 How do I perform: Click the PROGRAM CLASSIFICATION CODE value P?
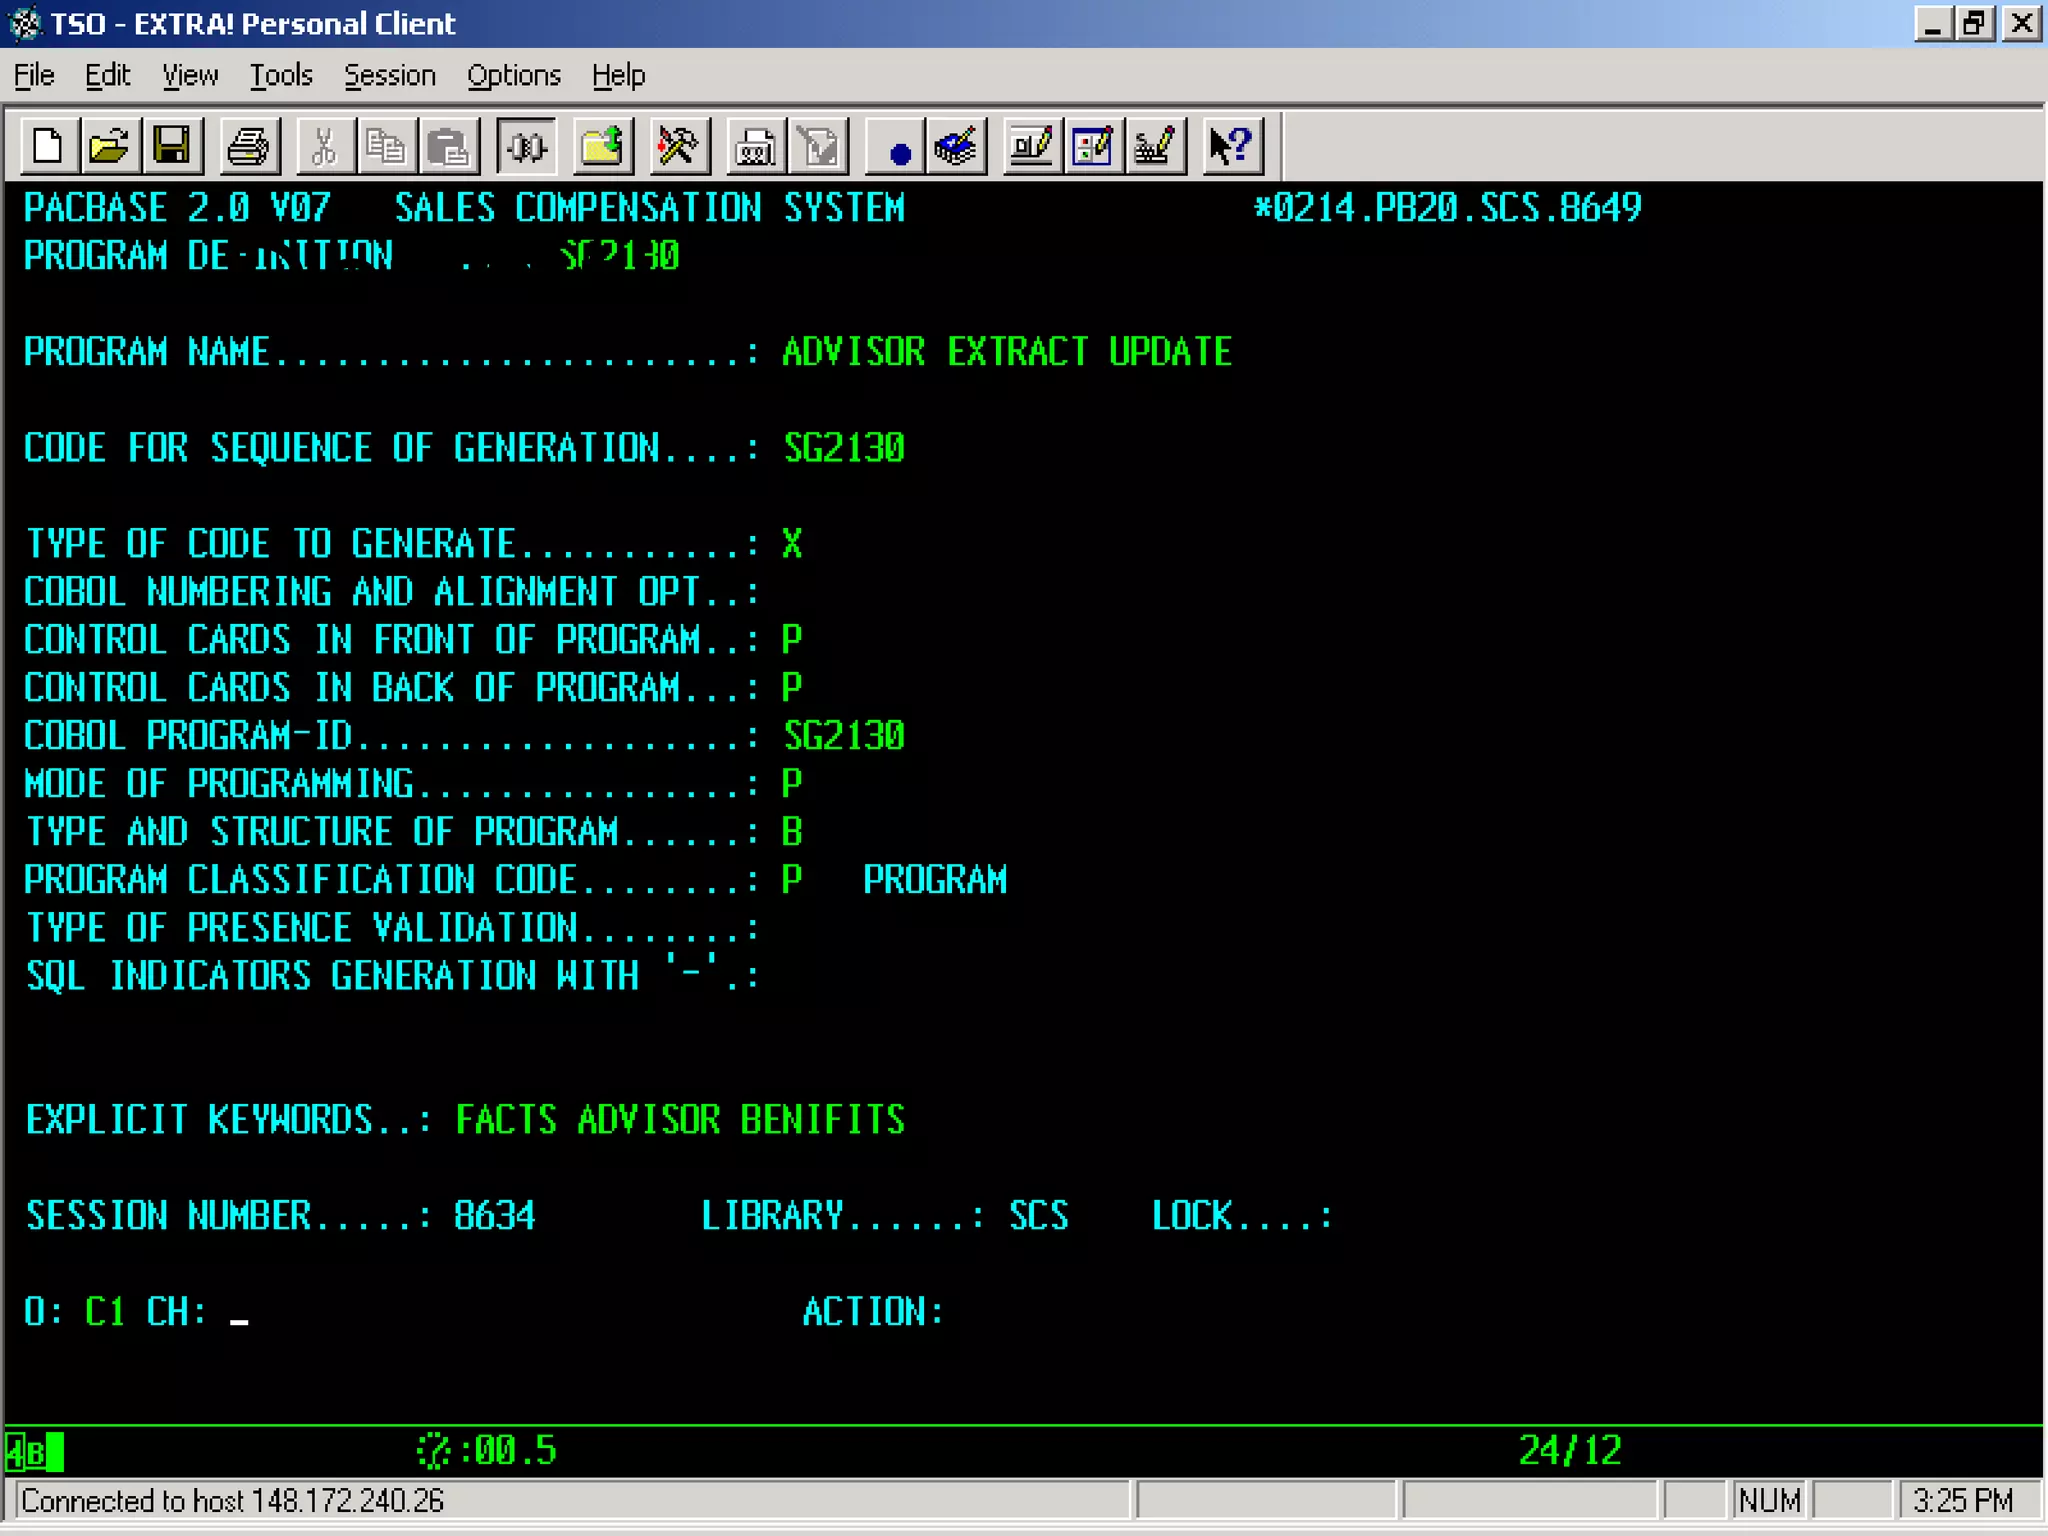[x=792, y=880]
